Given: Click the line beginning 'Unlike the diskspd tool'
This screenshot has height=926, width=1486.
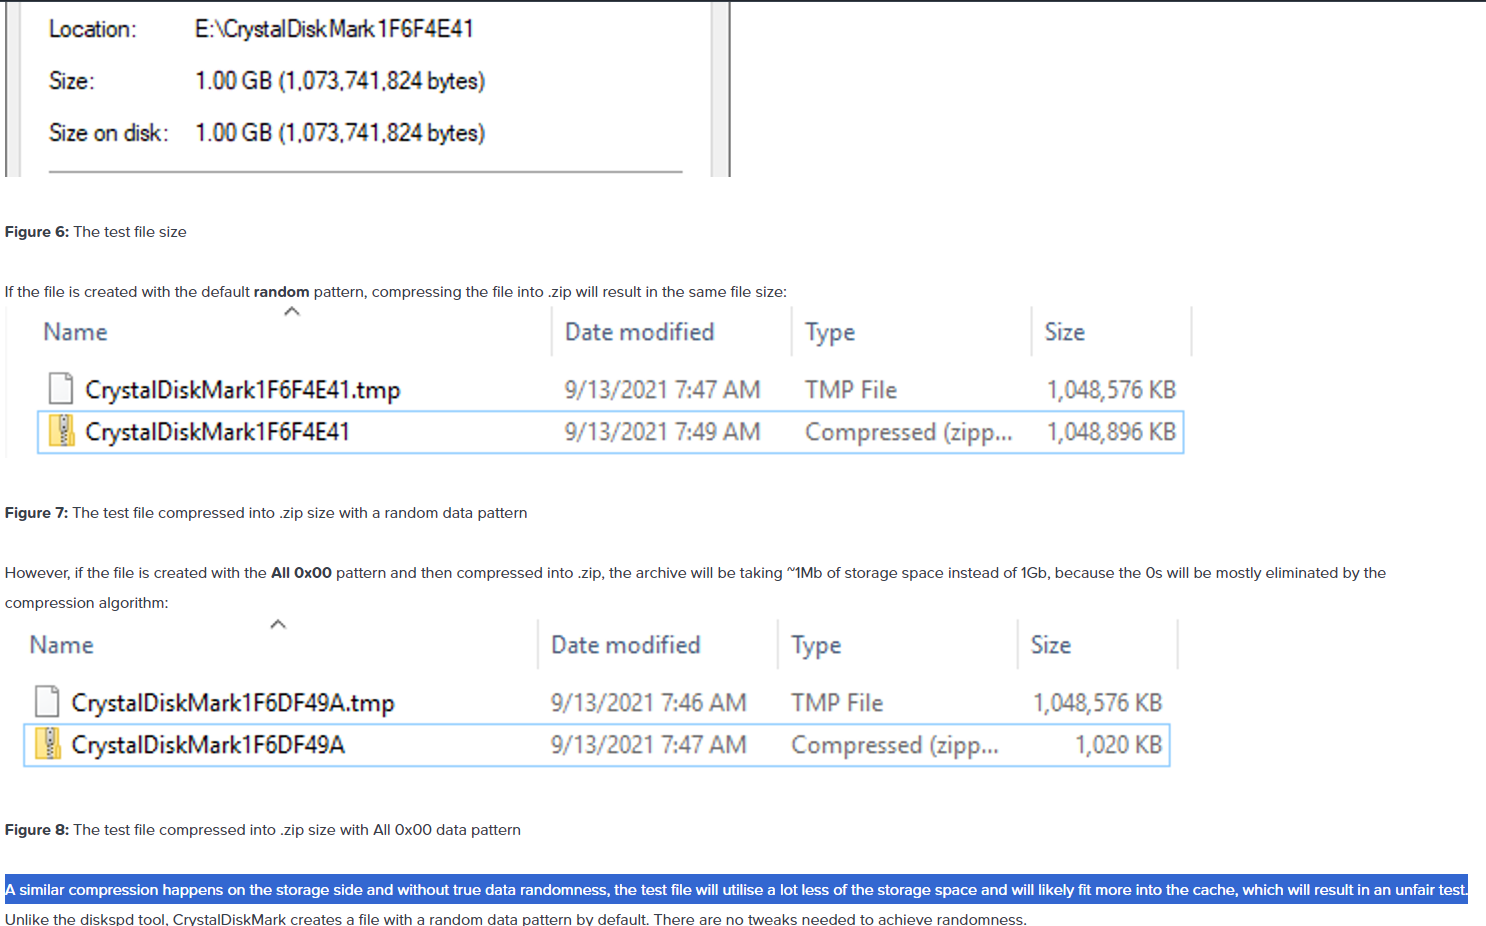Looking at the screenshot, I should [516, 918].
